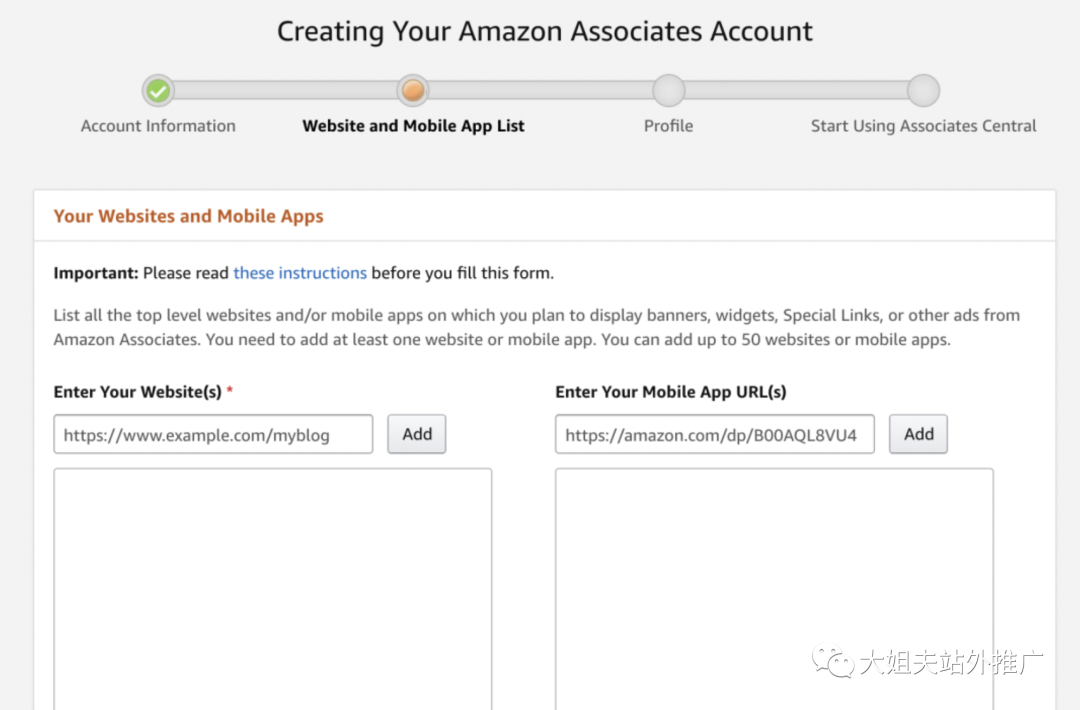Viewport: 1080px width, 710px height.
Task: Click the mobile app URL input field
Action: 714,435
